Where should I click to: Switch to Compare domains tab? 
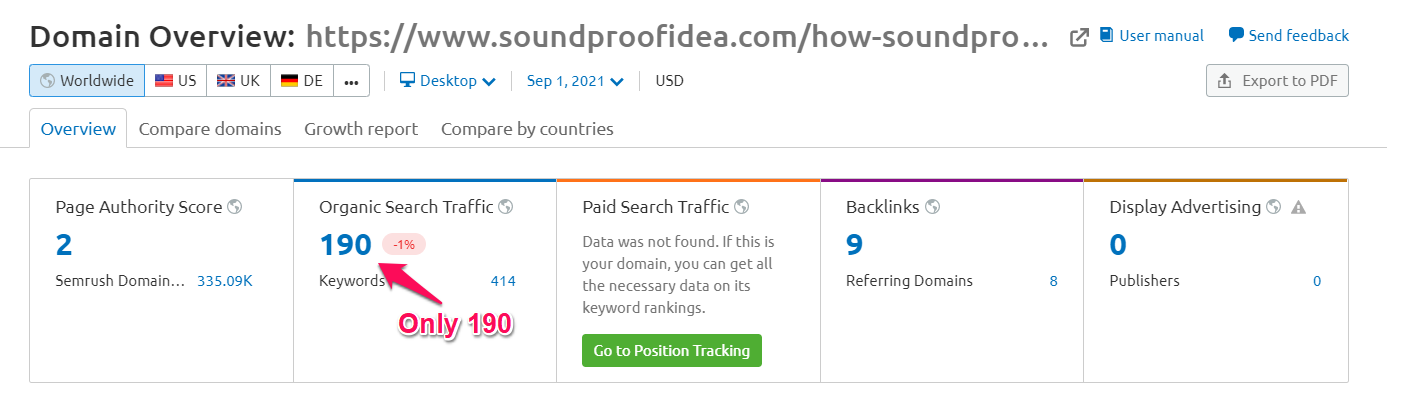tap(210, 129)
